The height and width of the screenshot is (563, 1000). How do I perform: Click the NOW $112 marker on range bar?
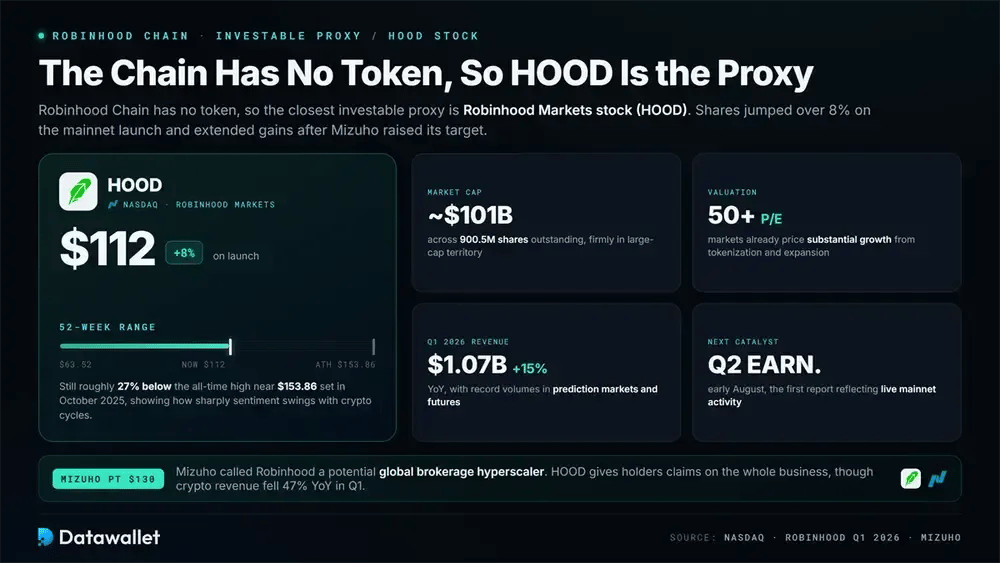click(x=230, y=347)
